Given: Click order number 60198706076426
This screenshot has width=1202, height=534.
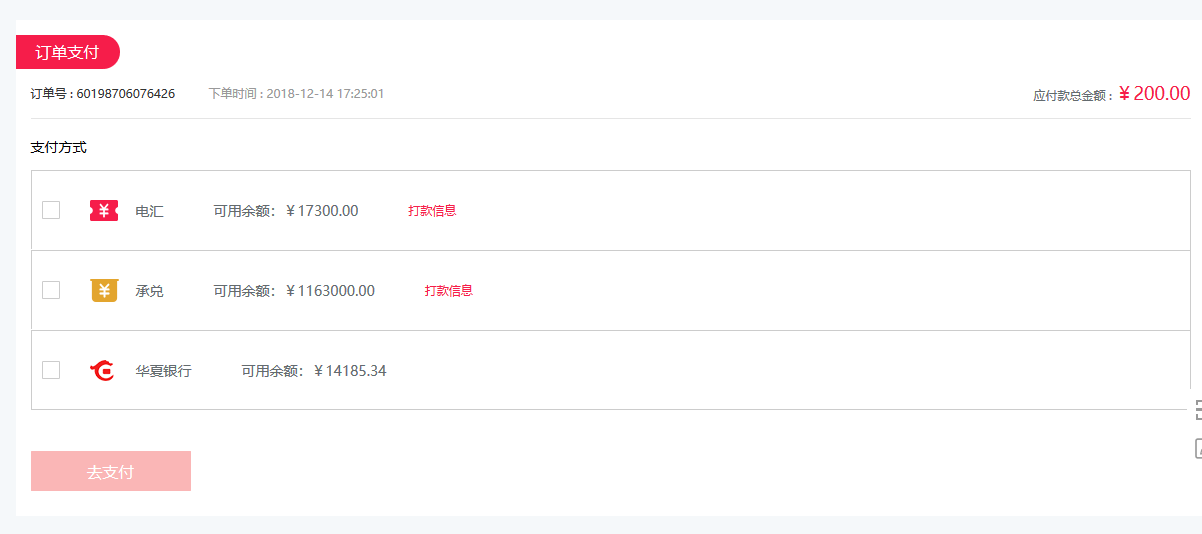Looking at the screenshot, I should 126,94.
